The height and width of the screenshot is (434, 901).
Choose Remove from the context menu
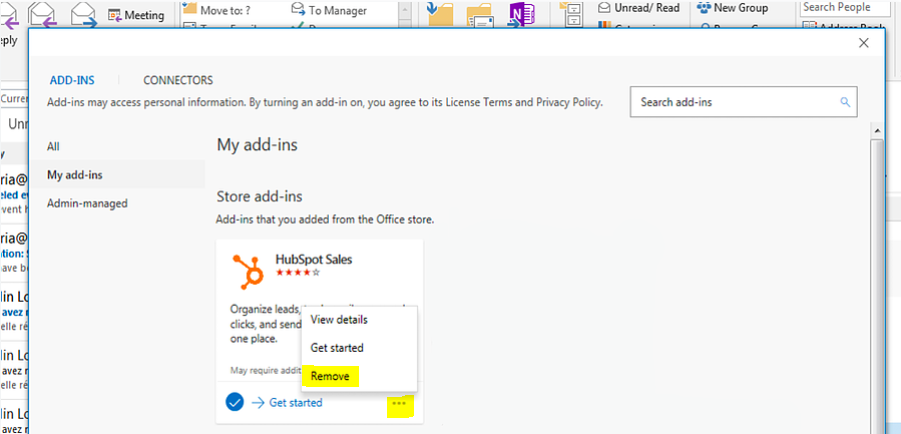(330, 377)
